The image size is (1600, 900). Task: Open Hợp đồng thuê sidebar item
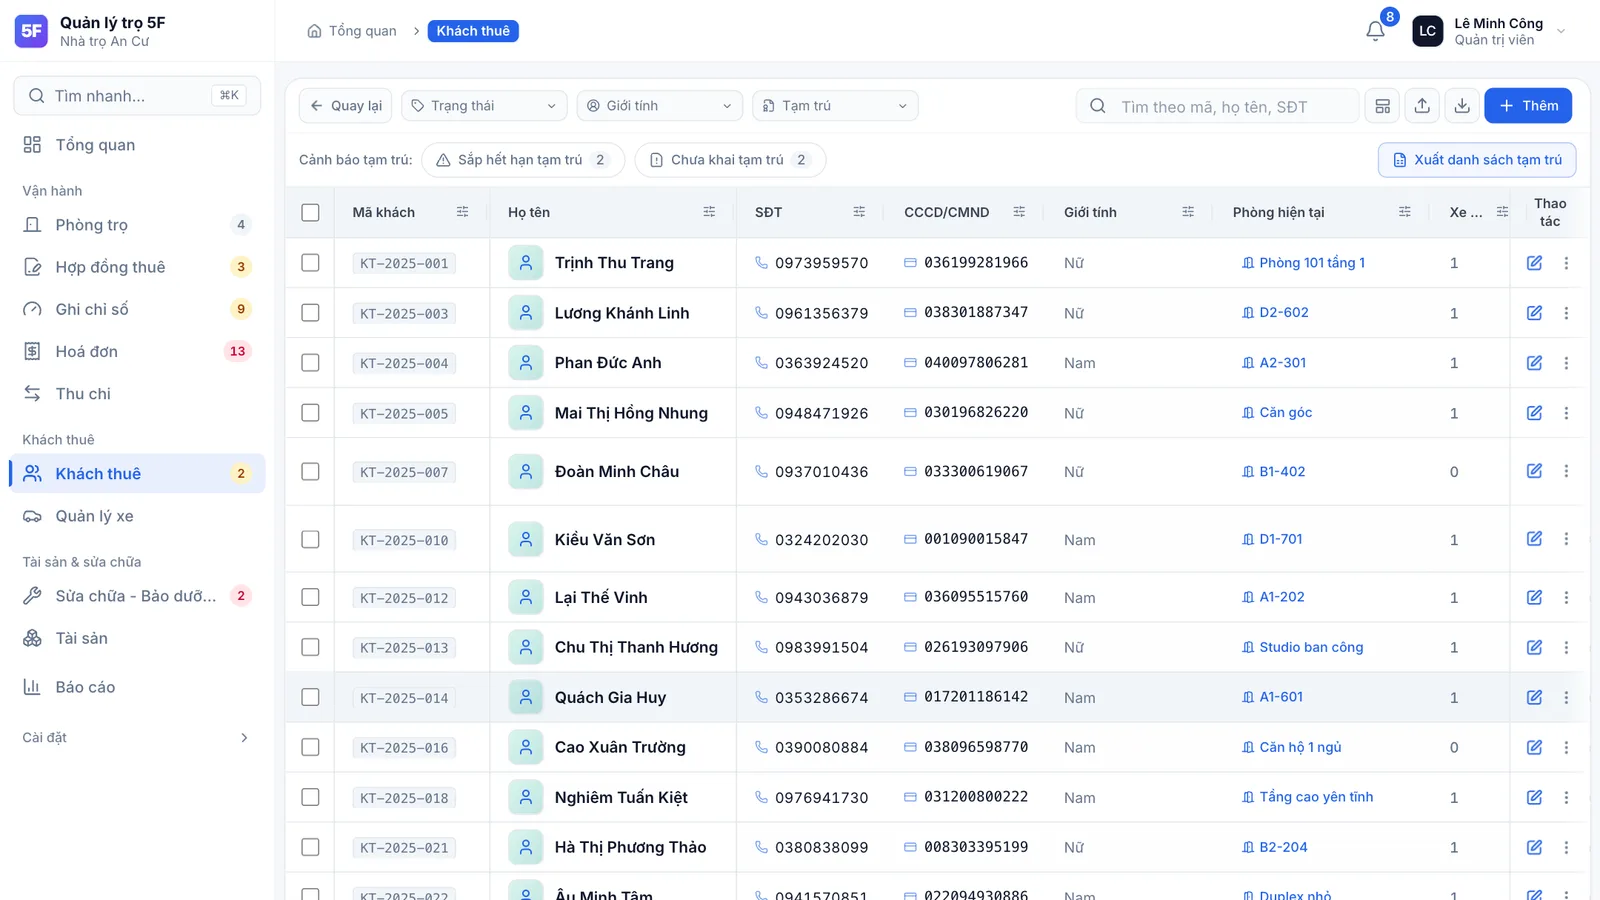click(x=137, y=267)
